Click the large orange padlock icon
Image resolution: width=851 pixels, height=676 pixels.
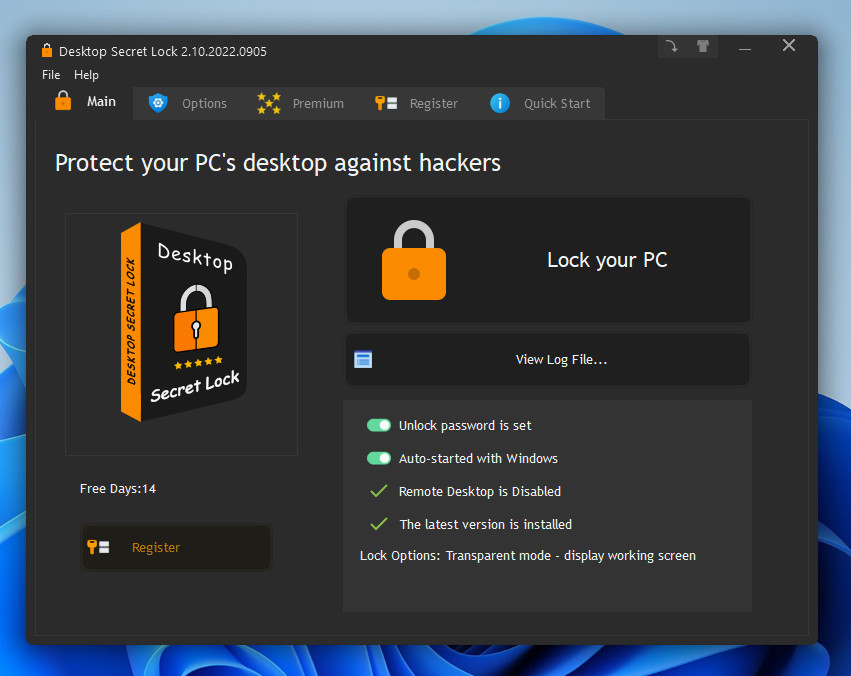tap(414, 260)
